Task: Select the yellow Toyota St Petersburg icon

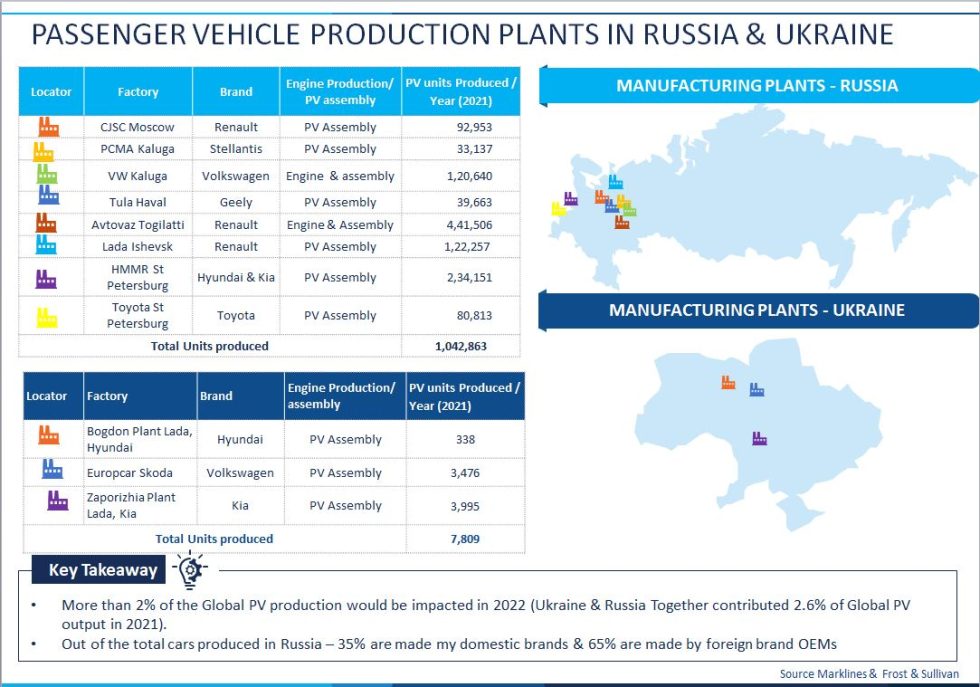Action: point(47,315)
